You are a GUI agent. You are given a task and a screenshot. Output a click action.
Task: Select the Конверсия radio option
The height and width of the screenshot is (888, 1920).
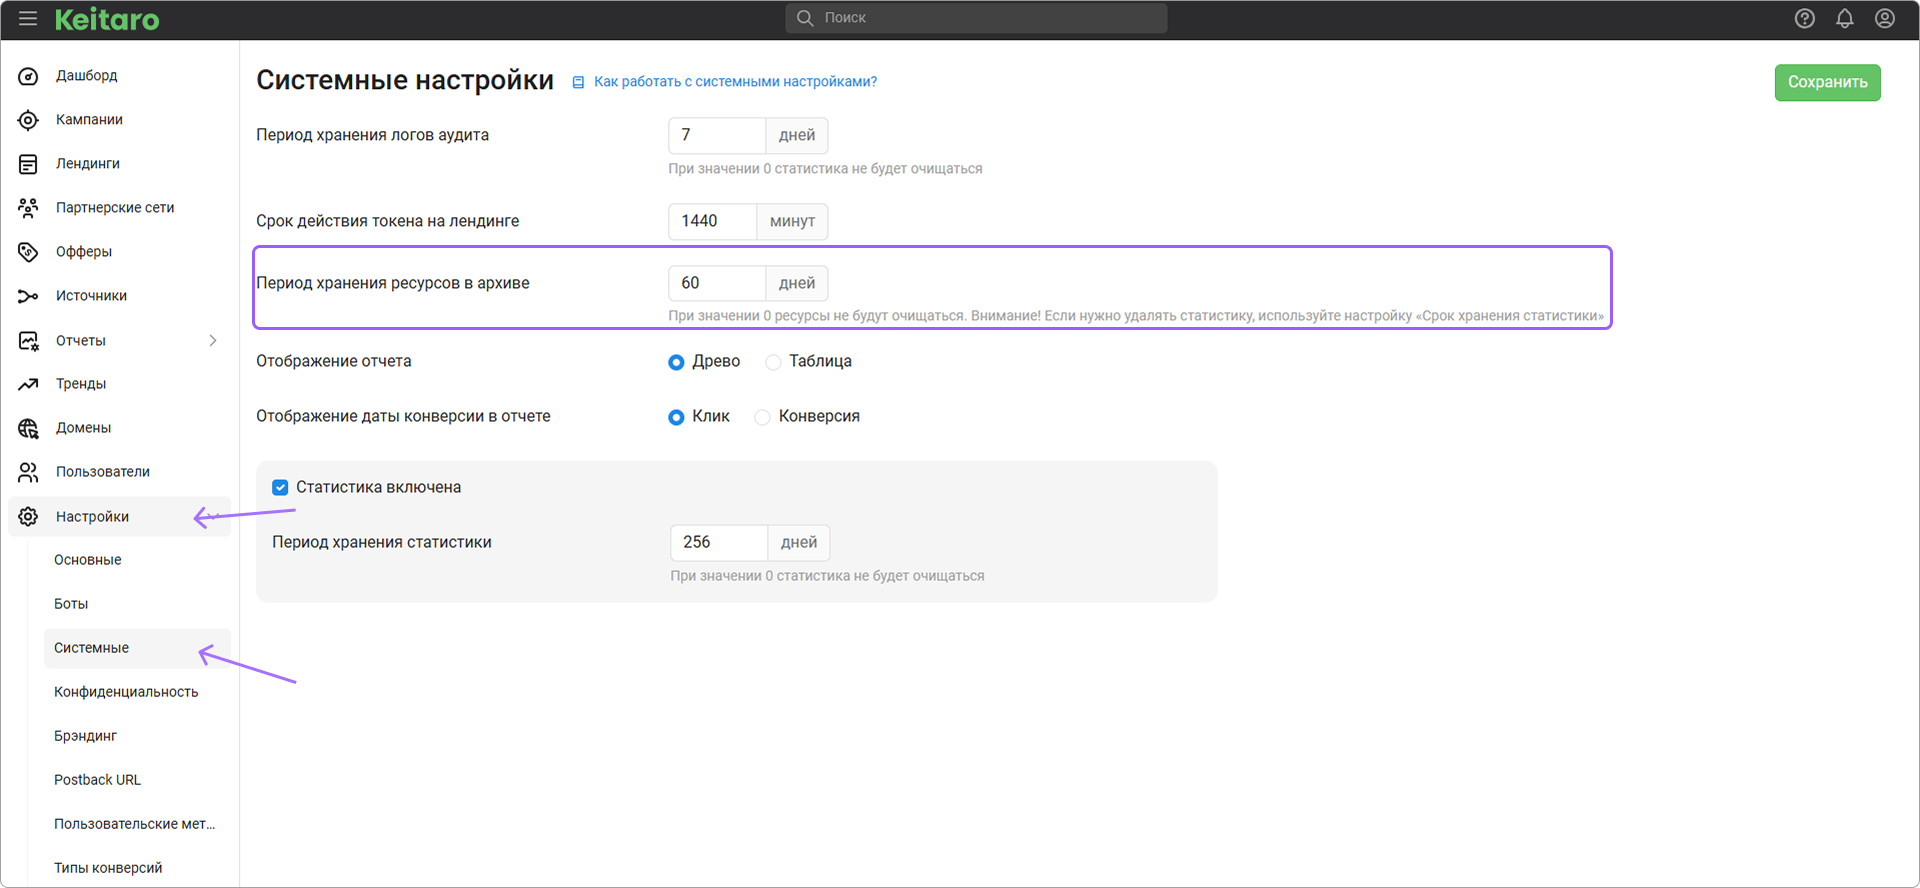tap(763, 417)
